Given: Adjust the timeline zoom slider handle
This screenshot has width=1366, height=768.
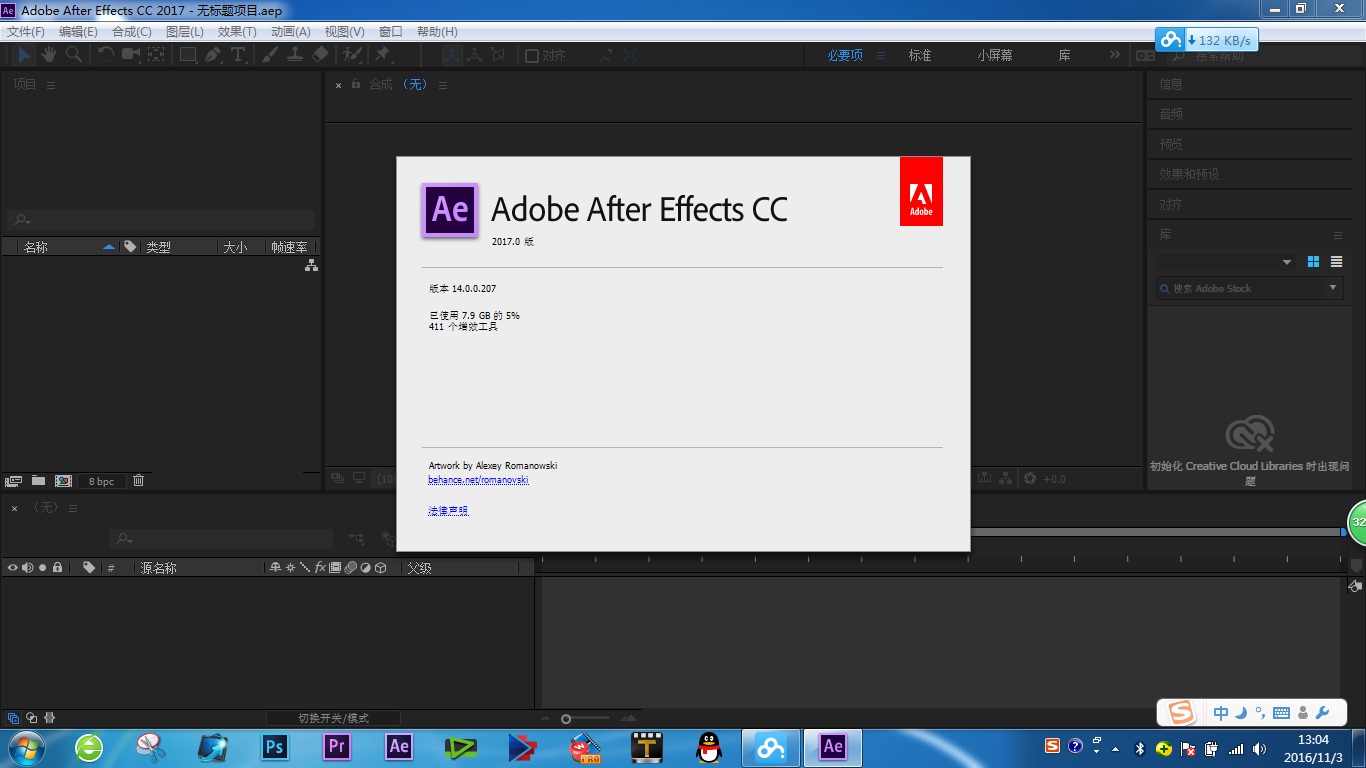Looking at the screenshot, I should [x=566, y=719].
